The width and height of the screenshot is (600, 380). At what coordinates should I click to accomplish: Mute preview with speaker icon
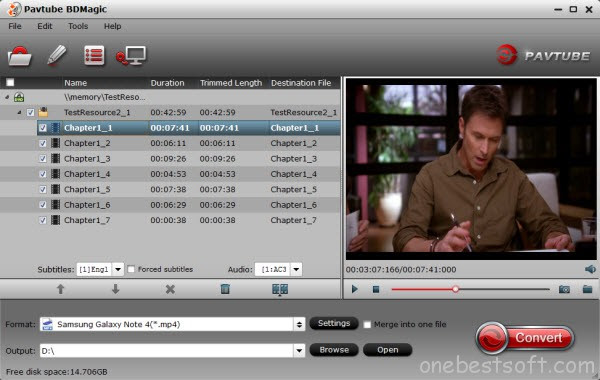click(x=590, y=269)
